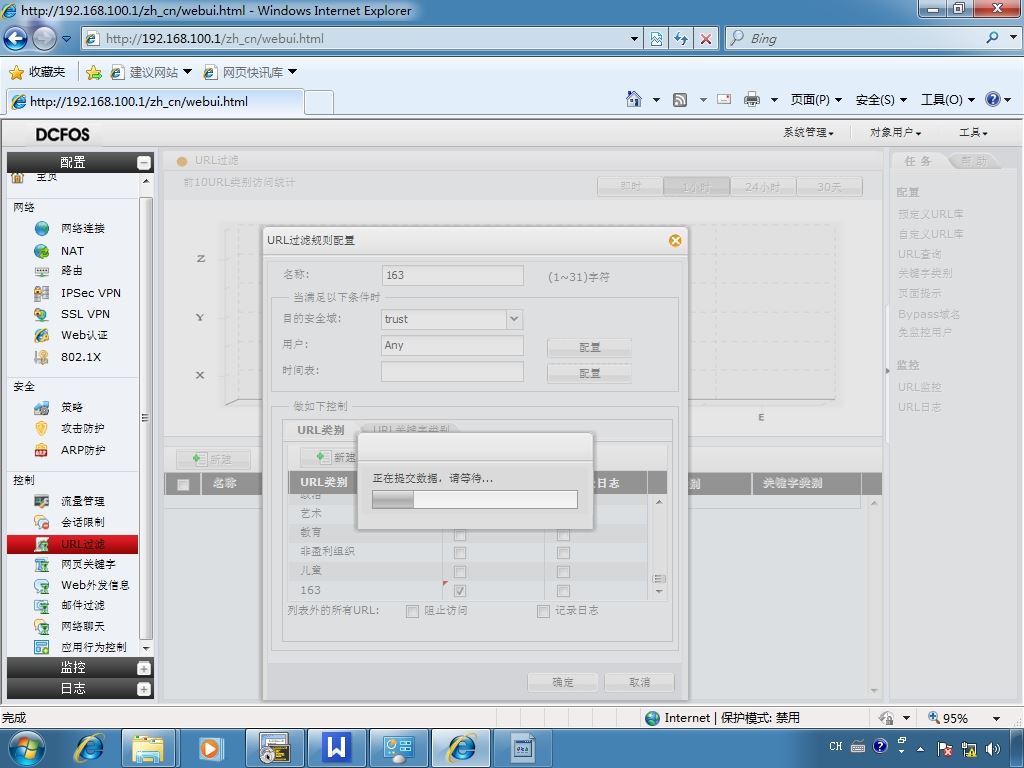The height and width of the screenshot is (768, 1024).
Task: Toggle the first checkbox in the 教育 row
Action: point(460,534)
